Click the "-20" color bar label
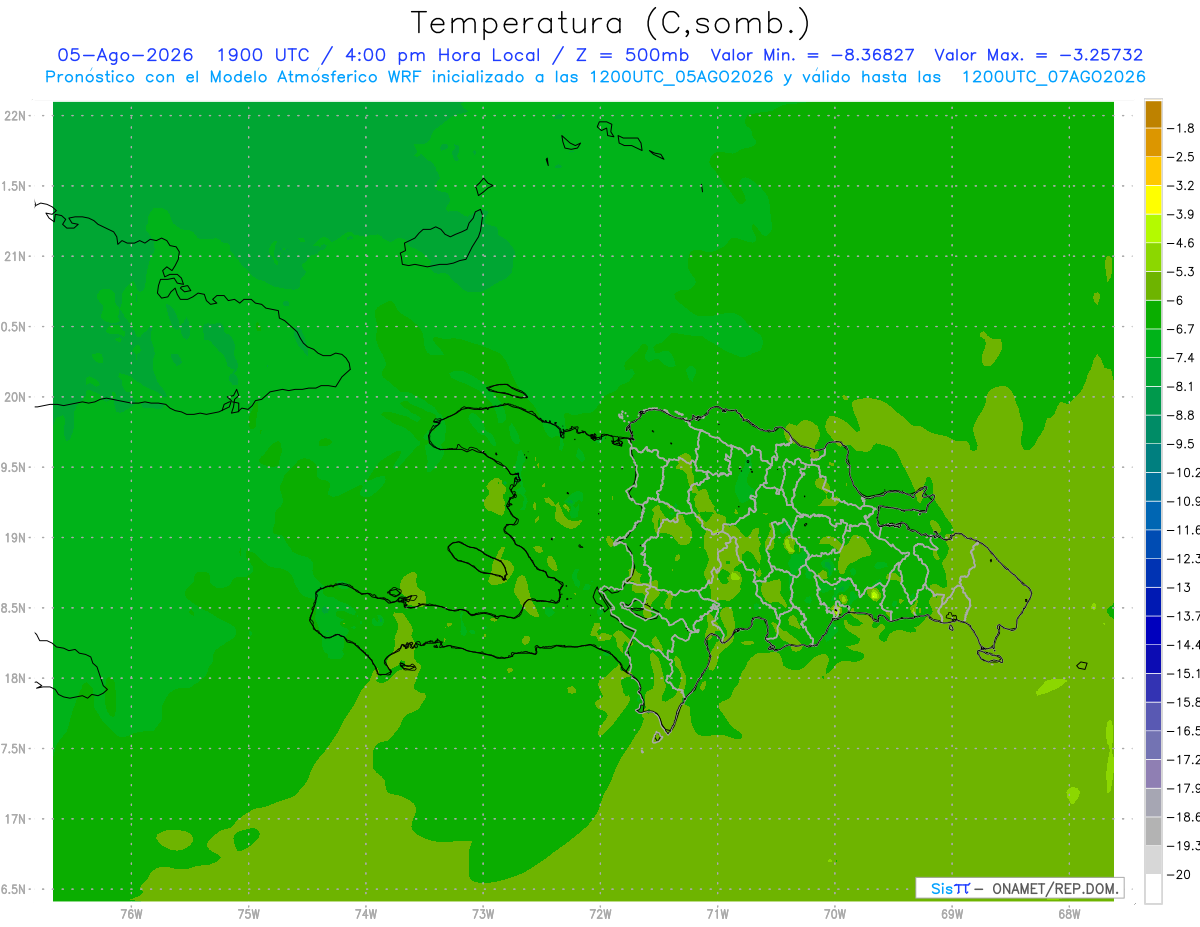1200x927 pixels. click(1179, 875)
